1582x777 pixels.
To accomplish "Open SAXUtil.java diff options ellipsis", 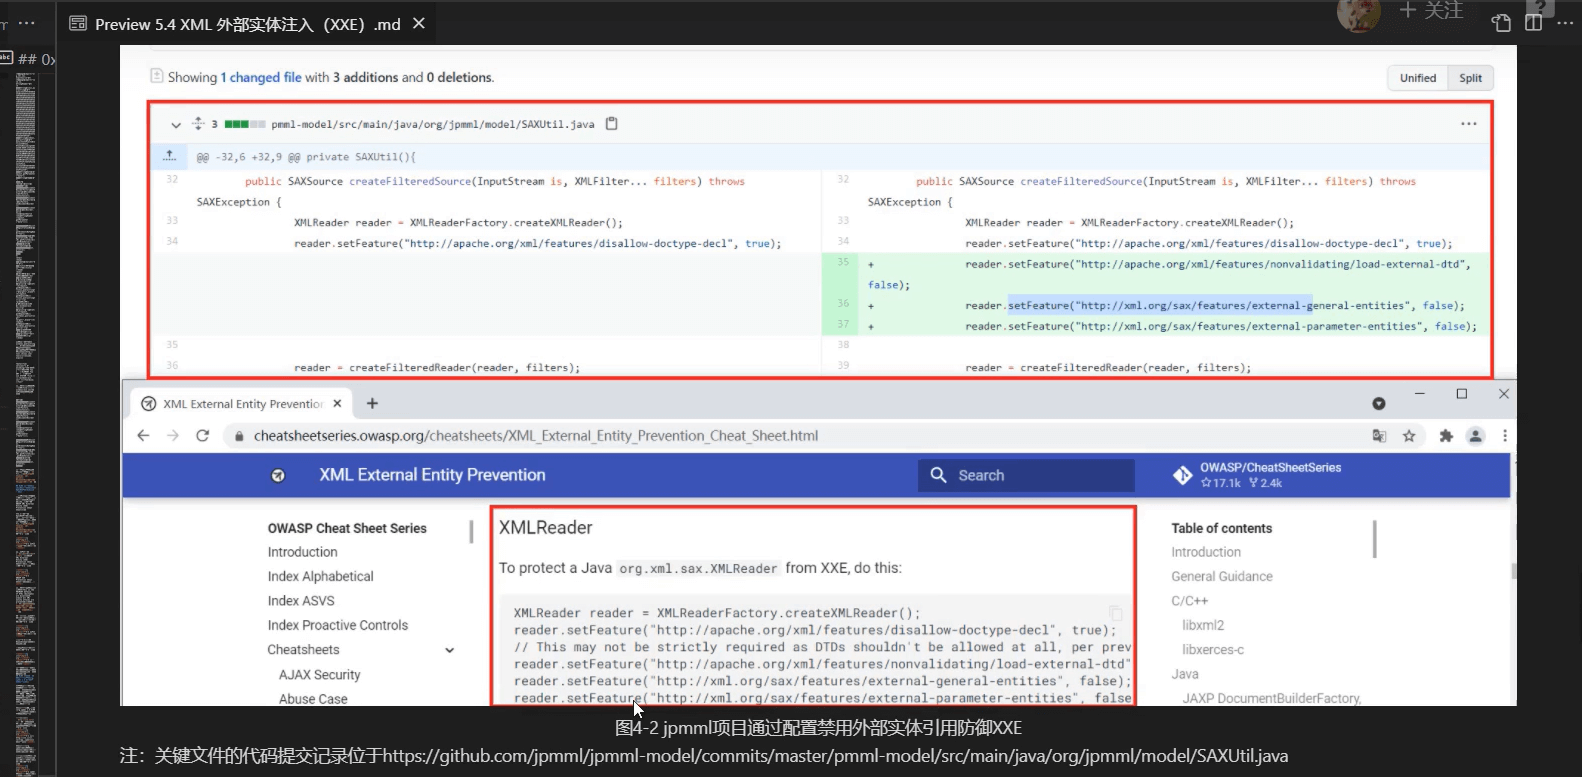I will pos(1468,124).
